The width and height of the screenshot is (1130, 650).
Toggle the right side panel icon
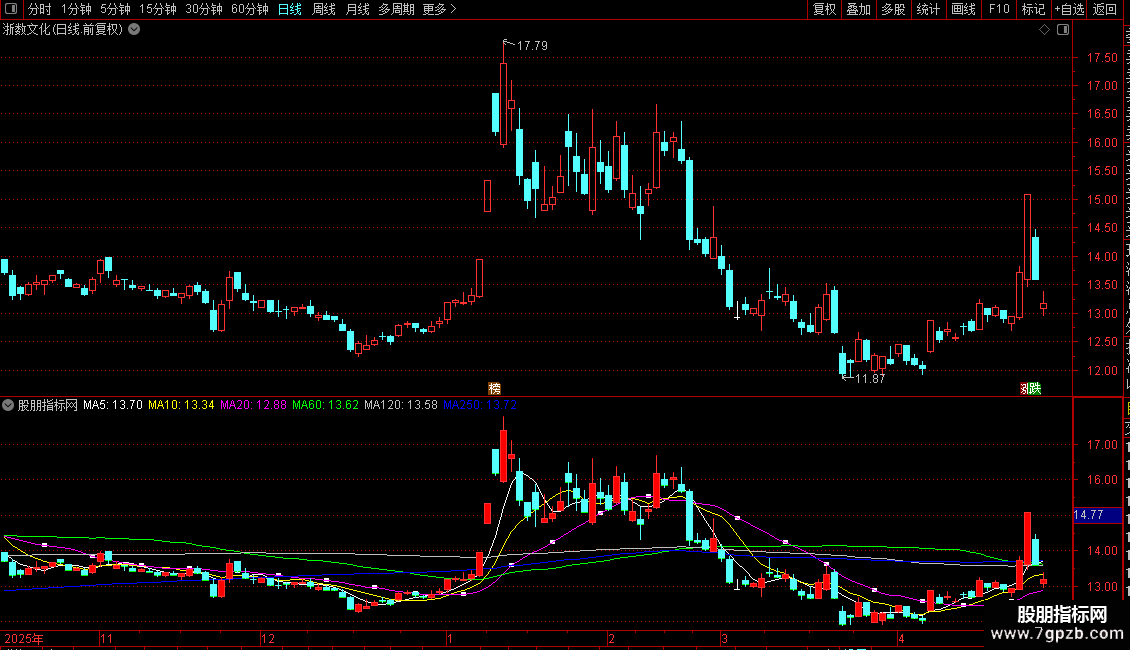point(1063,30)
